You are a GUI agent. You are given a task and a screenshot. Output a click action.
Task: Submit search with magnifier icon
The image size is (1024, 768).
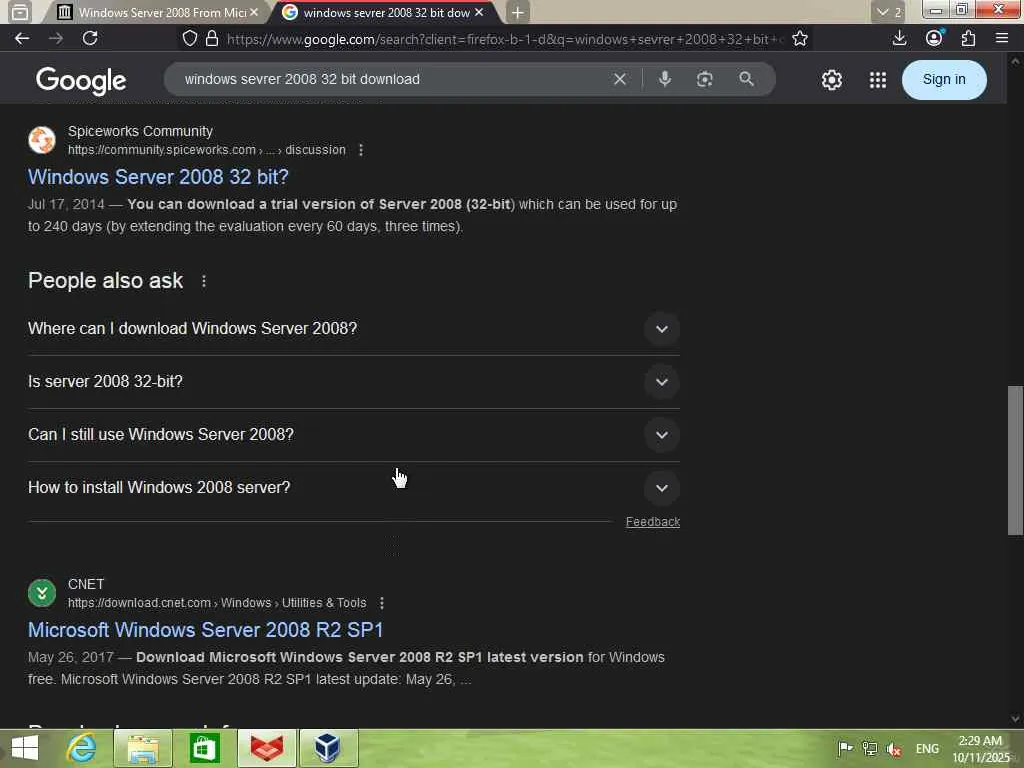tap(746, 79)
